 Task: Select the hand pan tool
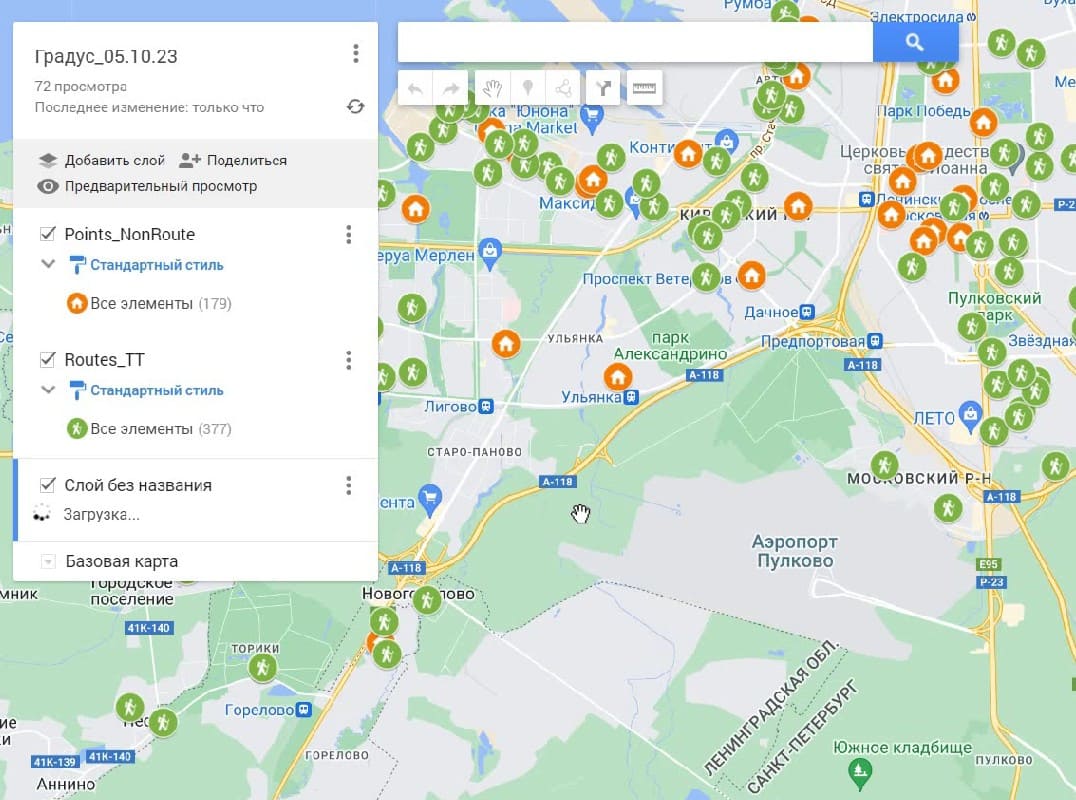pyautogui.click(x=492, y=88)
